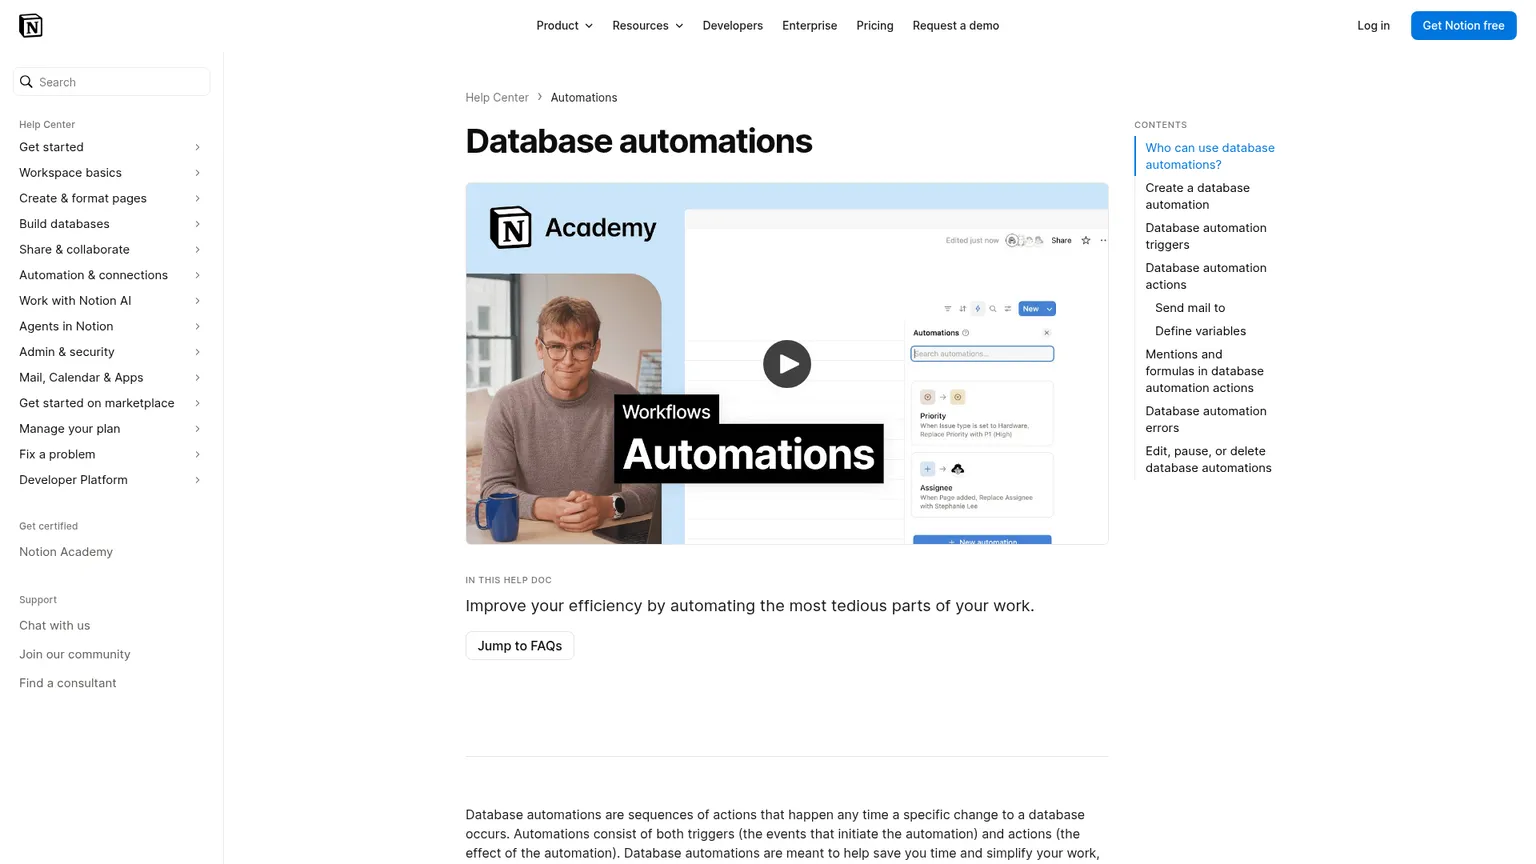The image size is (1536, 864).
Task: Click the search magnifier icon in sidebar
Action: 27,82
